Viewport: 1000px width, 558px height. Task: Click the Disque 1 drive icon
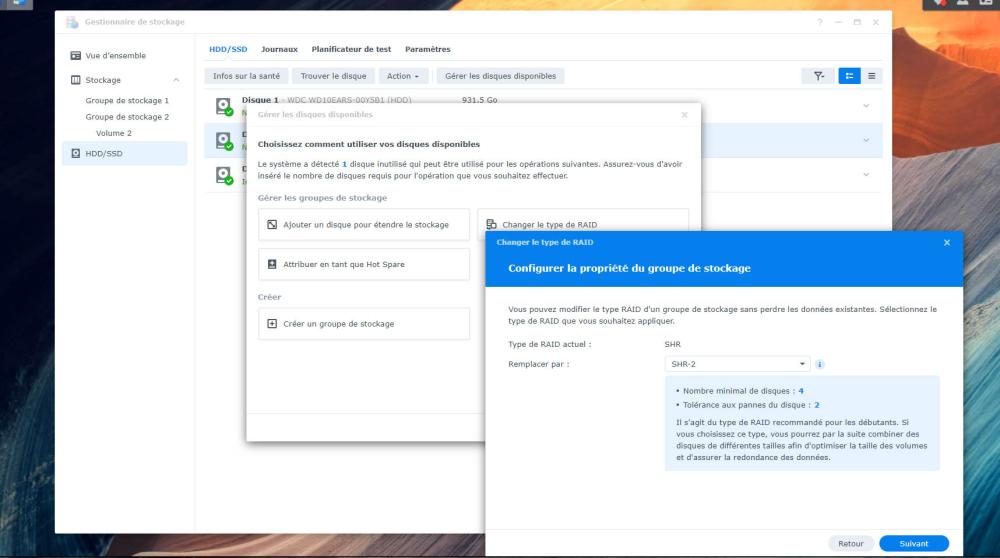[x=224, y=106]
